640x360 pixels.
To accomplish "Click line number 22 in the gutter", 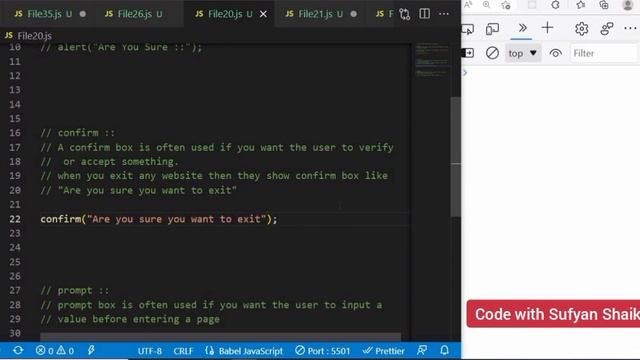I will tap(15, 219).
